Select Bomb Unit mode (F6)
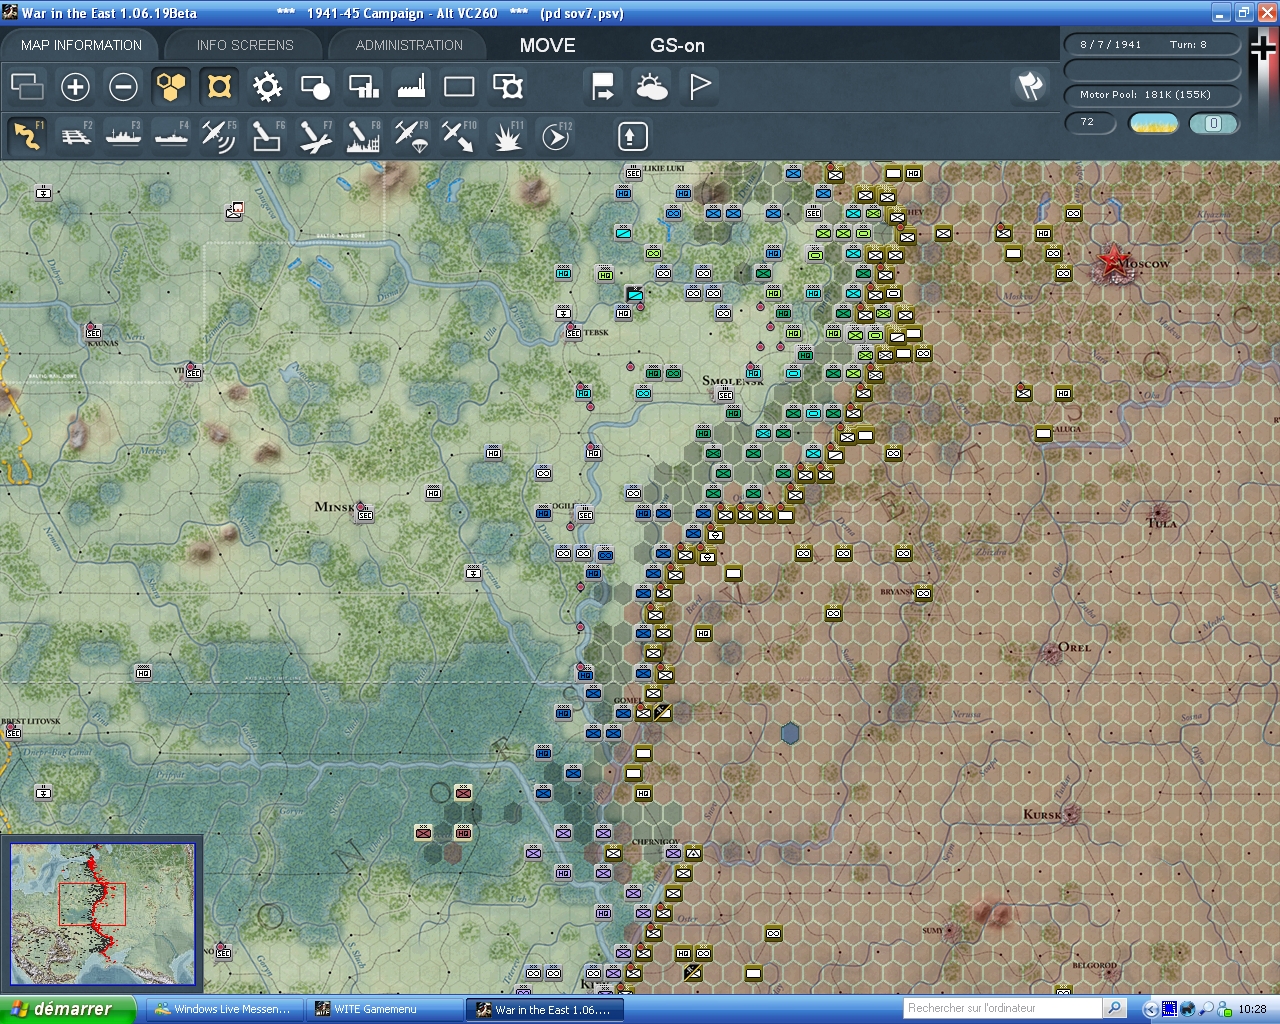Viewport: 1280px width, 1024px height. [267, 136]
